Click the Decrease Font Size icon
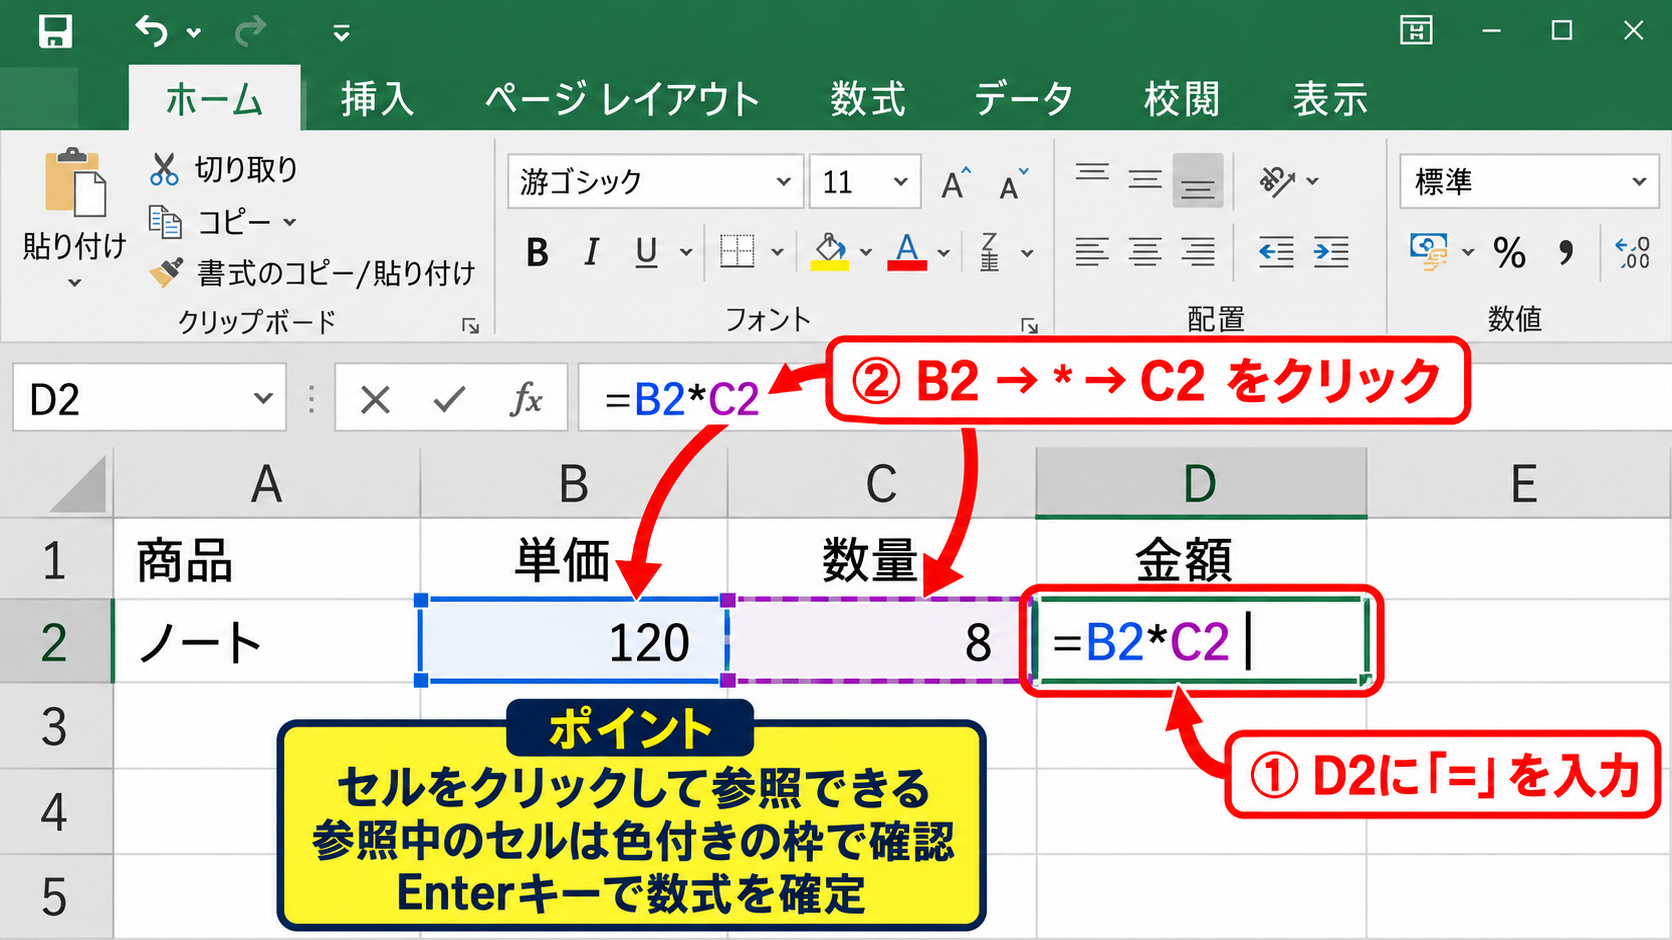Viewport: 1672px width, 940px height. coord(1013,183)
